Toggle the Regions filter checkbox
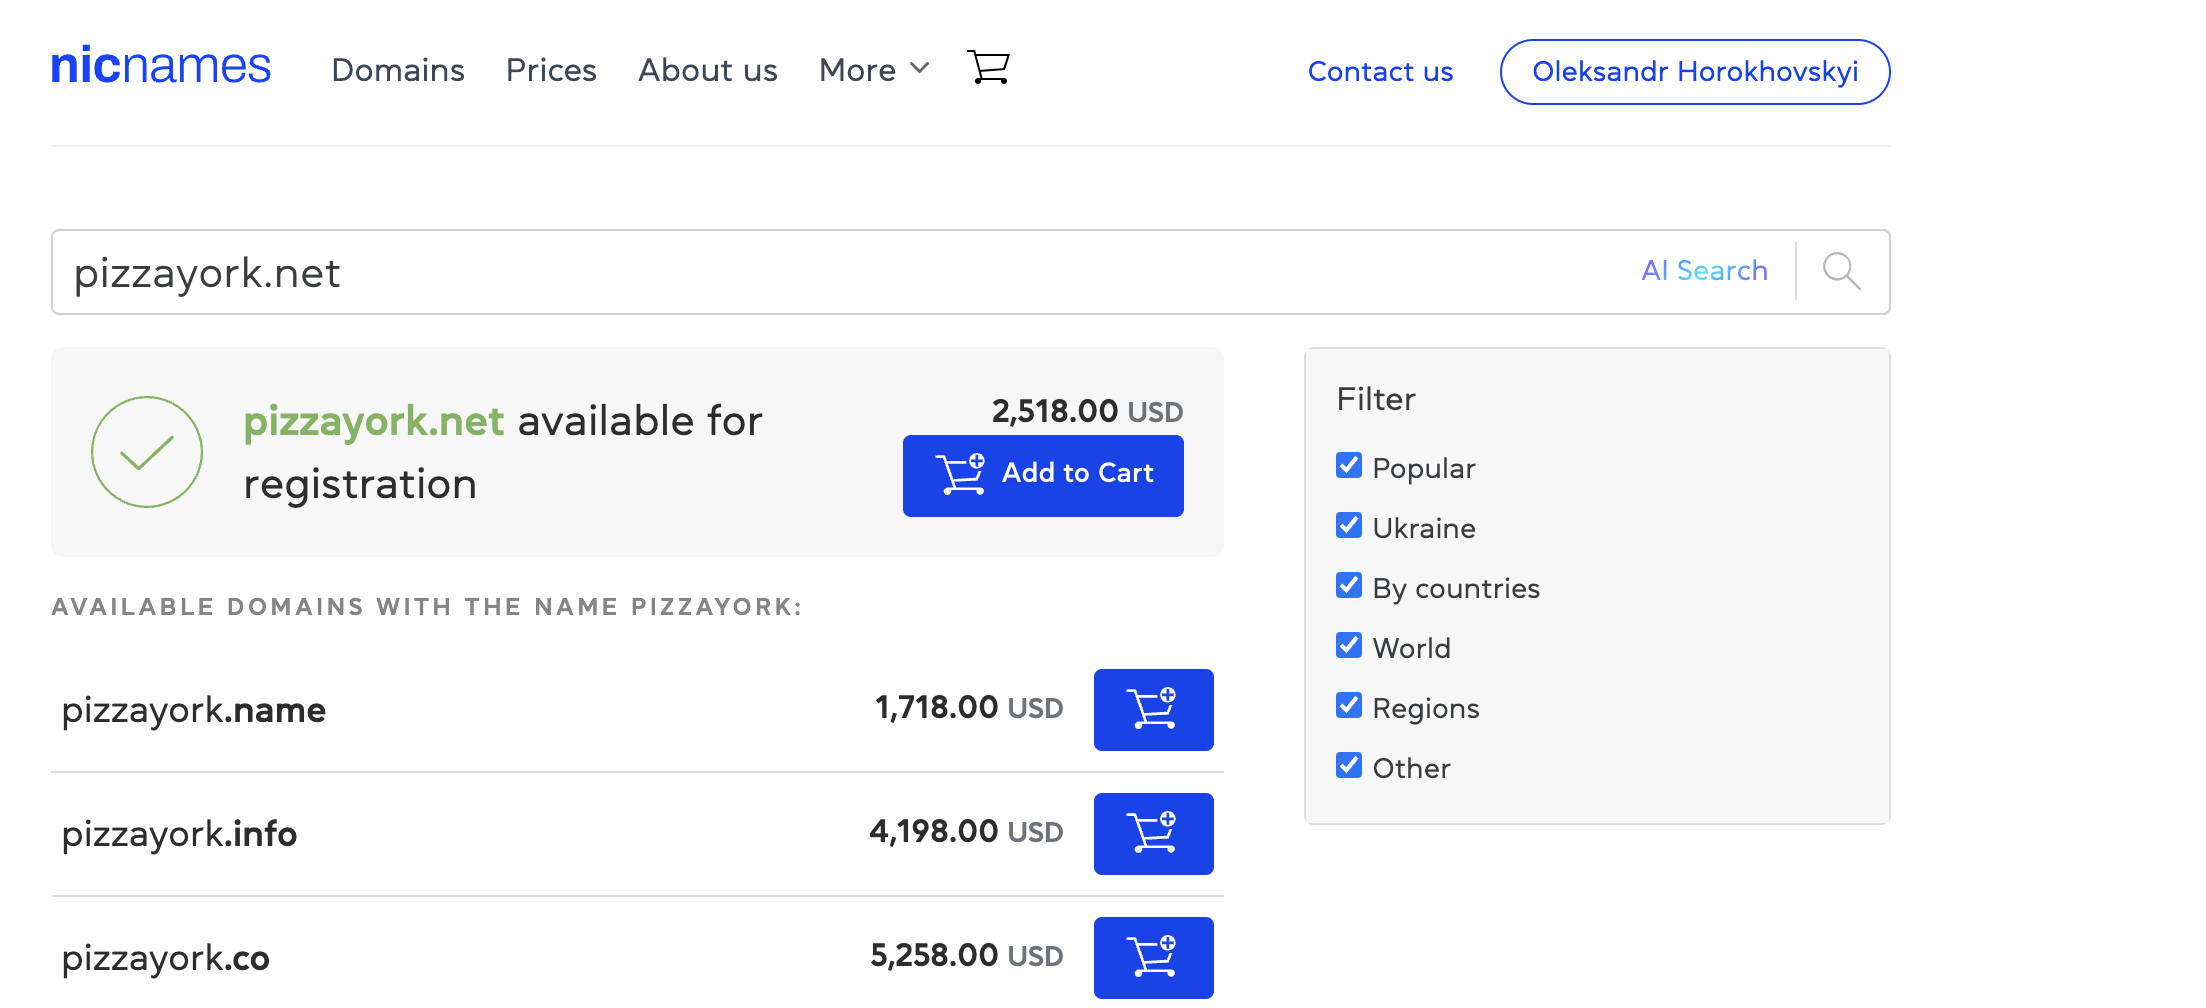The width and height of the screenshot is (2206, 1008). point(1349,705)
